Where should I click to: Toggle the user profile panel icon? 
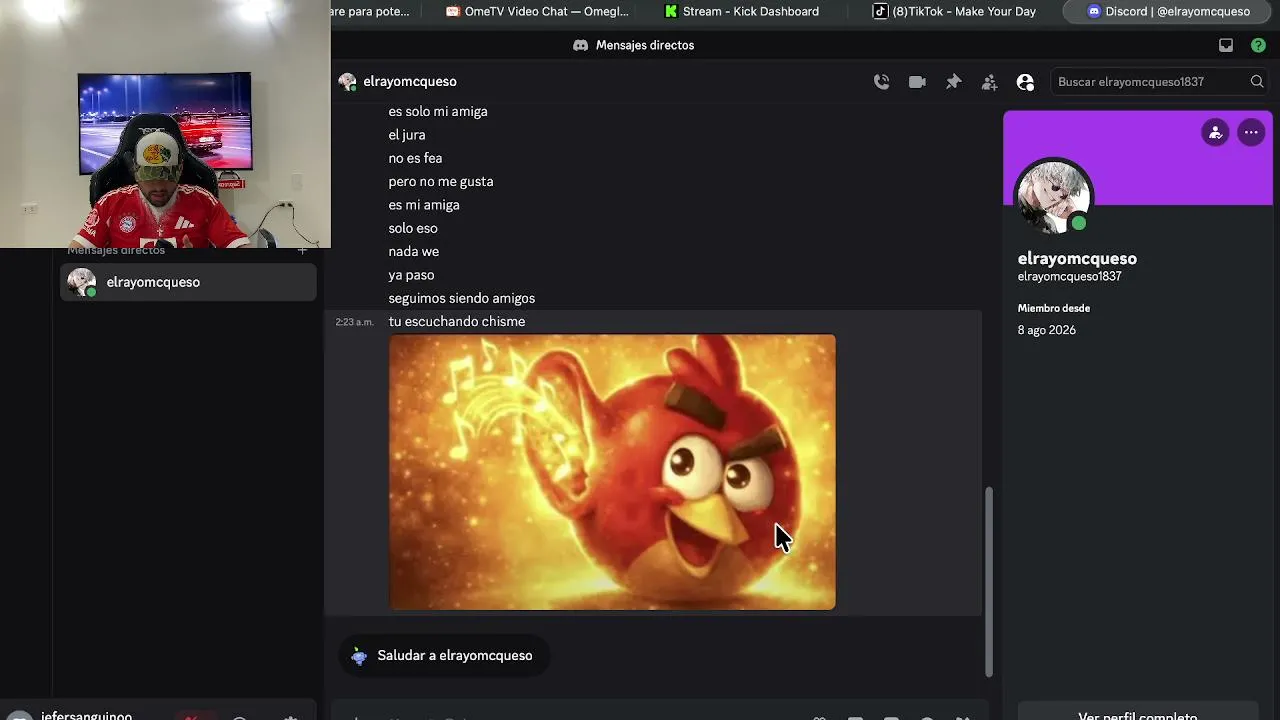point(1025,82)
